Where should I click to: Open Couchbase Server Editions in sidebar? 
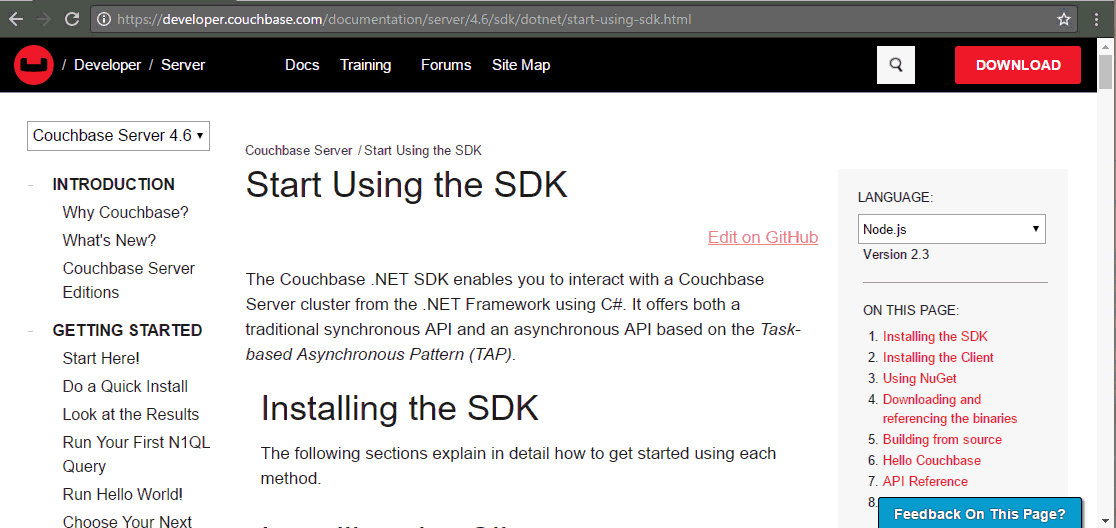point(129,280)
